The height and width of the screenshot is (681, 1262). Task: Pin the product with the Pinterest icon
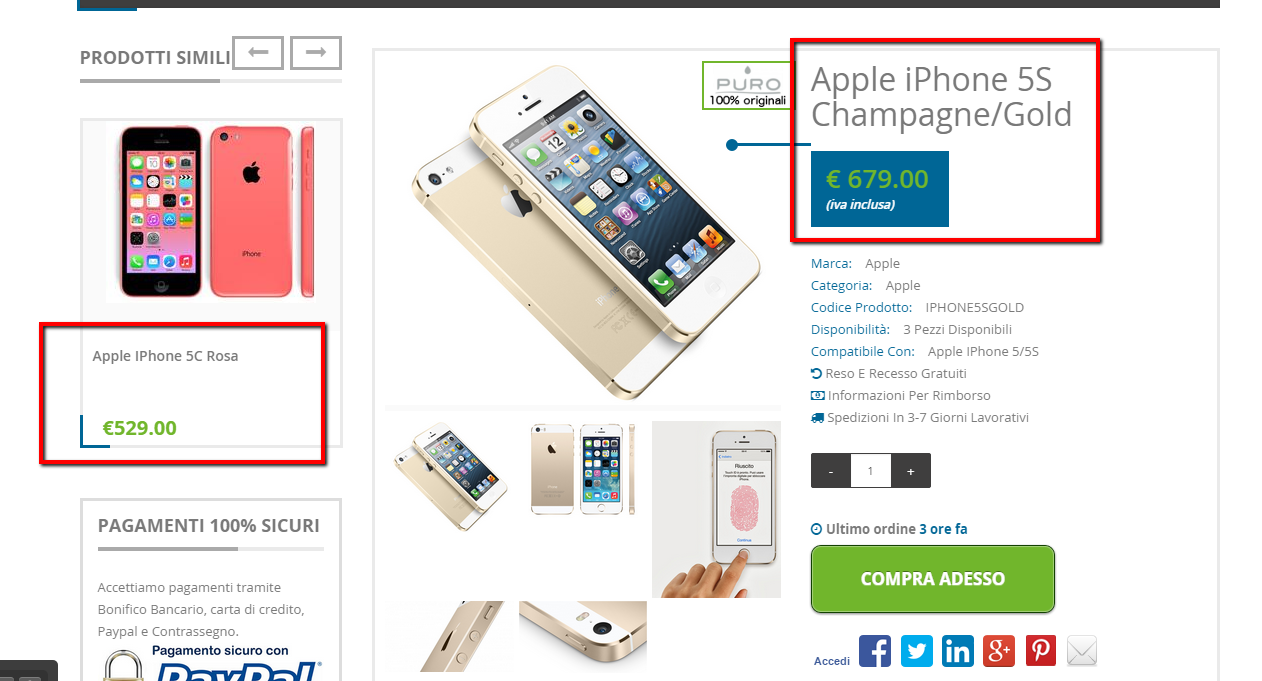(x=1040, y=651)
